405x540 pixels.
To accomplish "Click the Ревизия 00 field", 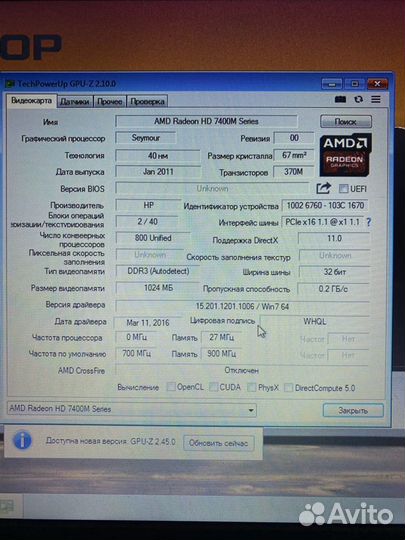I will pos(294,138).
